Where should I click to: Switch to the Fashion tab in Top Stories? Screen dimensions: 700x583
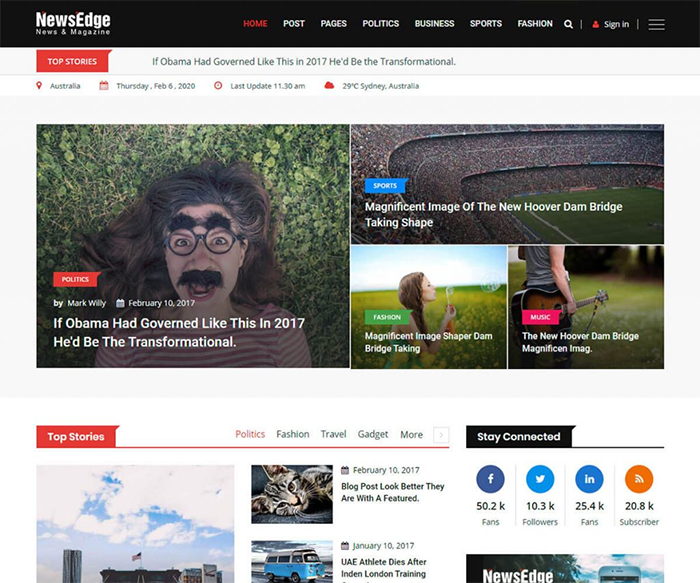[x=293, y=435]
